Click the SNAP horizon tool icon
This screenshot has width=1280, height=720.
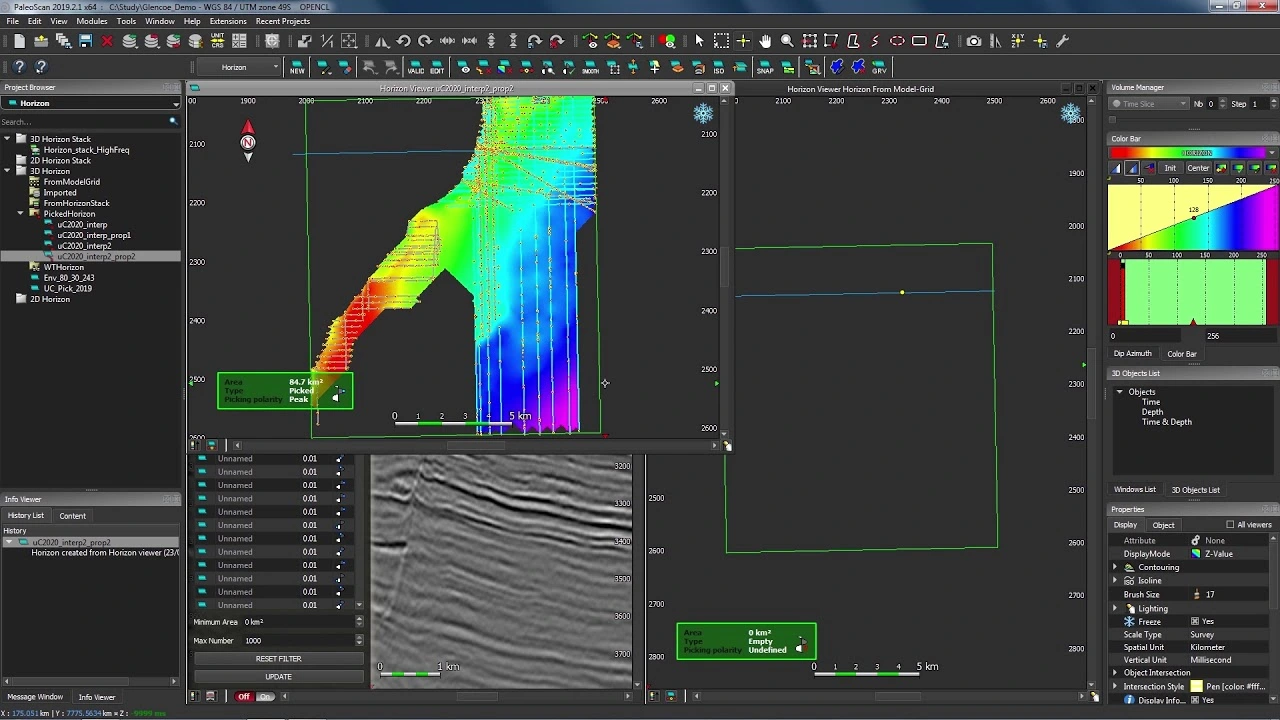[765, 68]
